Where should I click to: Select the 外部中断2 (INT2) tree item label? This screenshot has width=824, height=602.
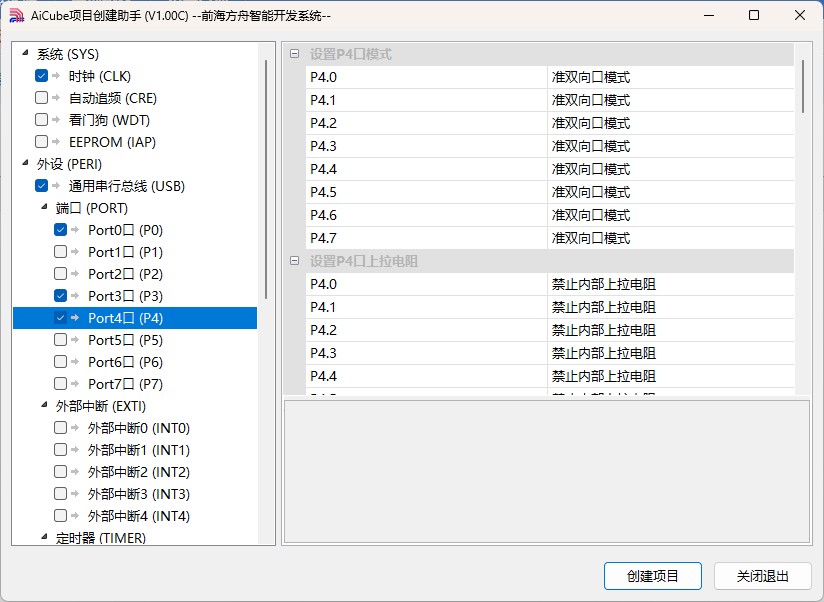(x=139, y=472)
